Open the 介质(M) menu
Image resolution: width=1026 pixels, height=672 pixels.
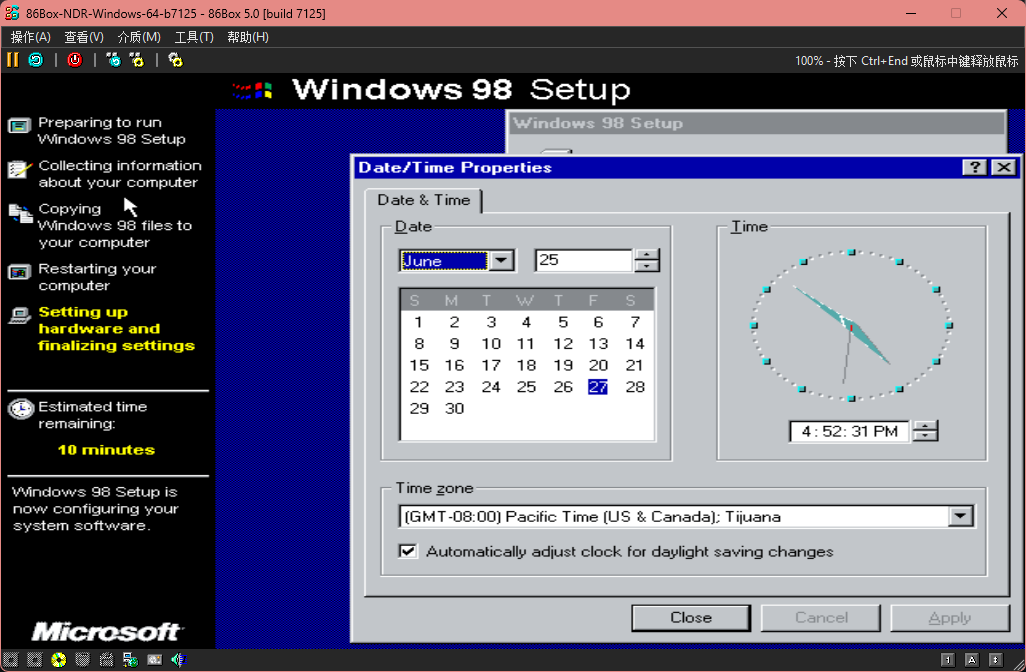click(x=139, y=37)
